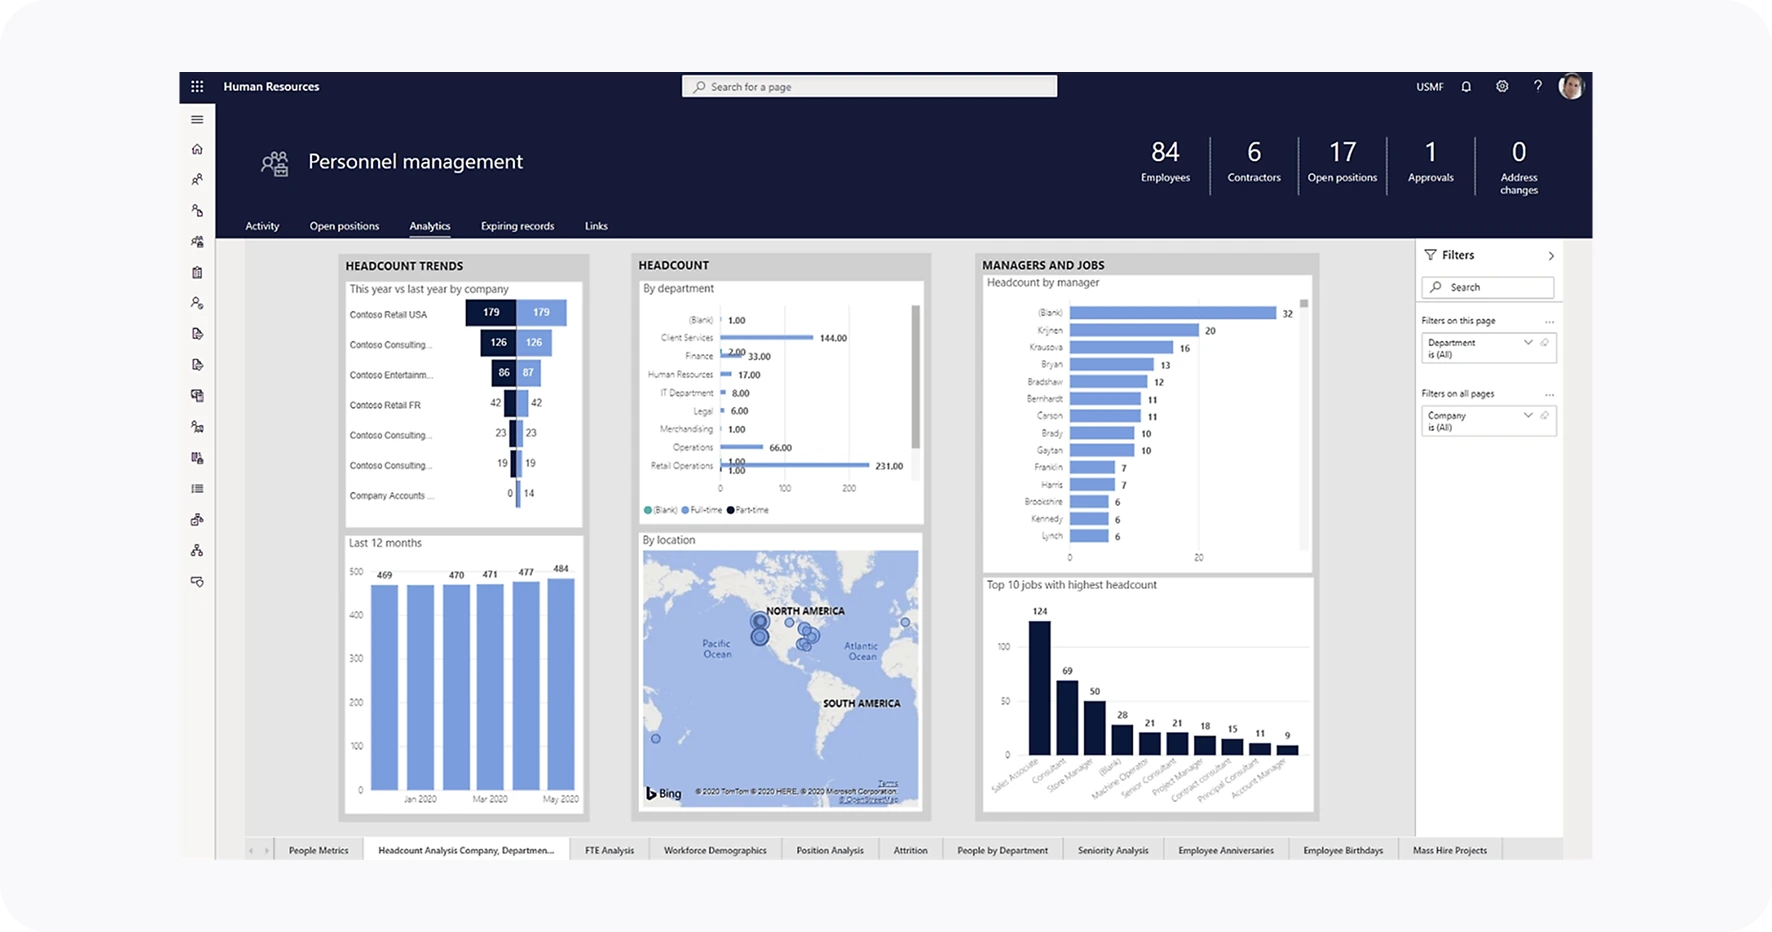Collapse the Filters pane with the chevron
1772x932 pixels.
click(x=1551, y=256)
